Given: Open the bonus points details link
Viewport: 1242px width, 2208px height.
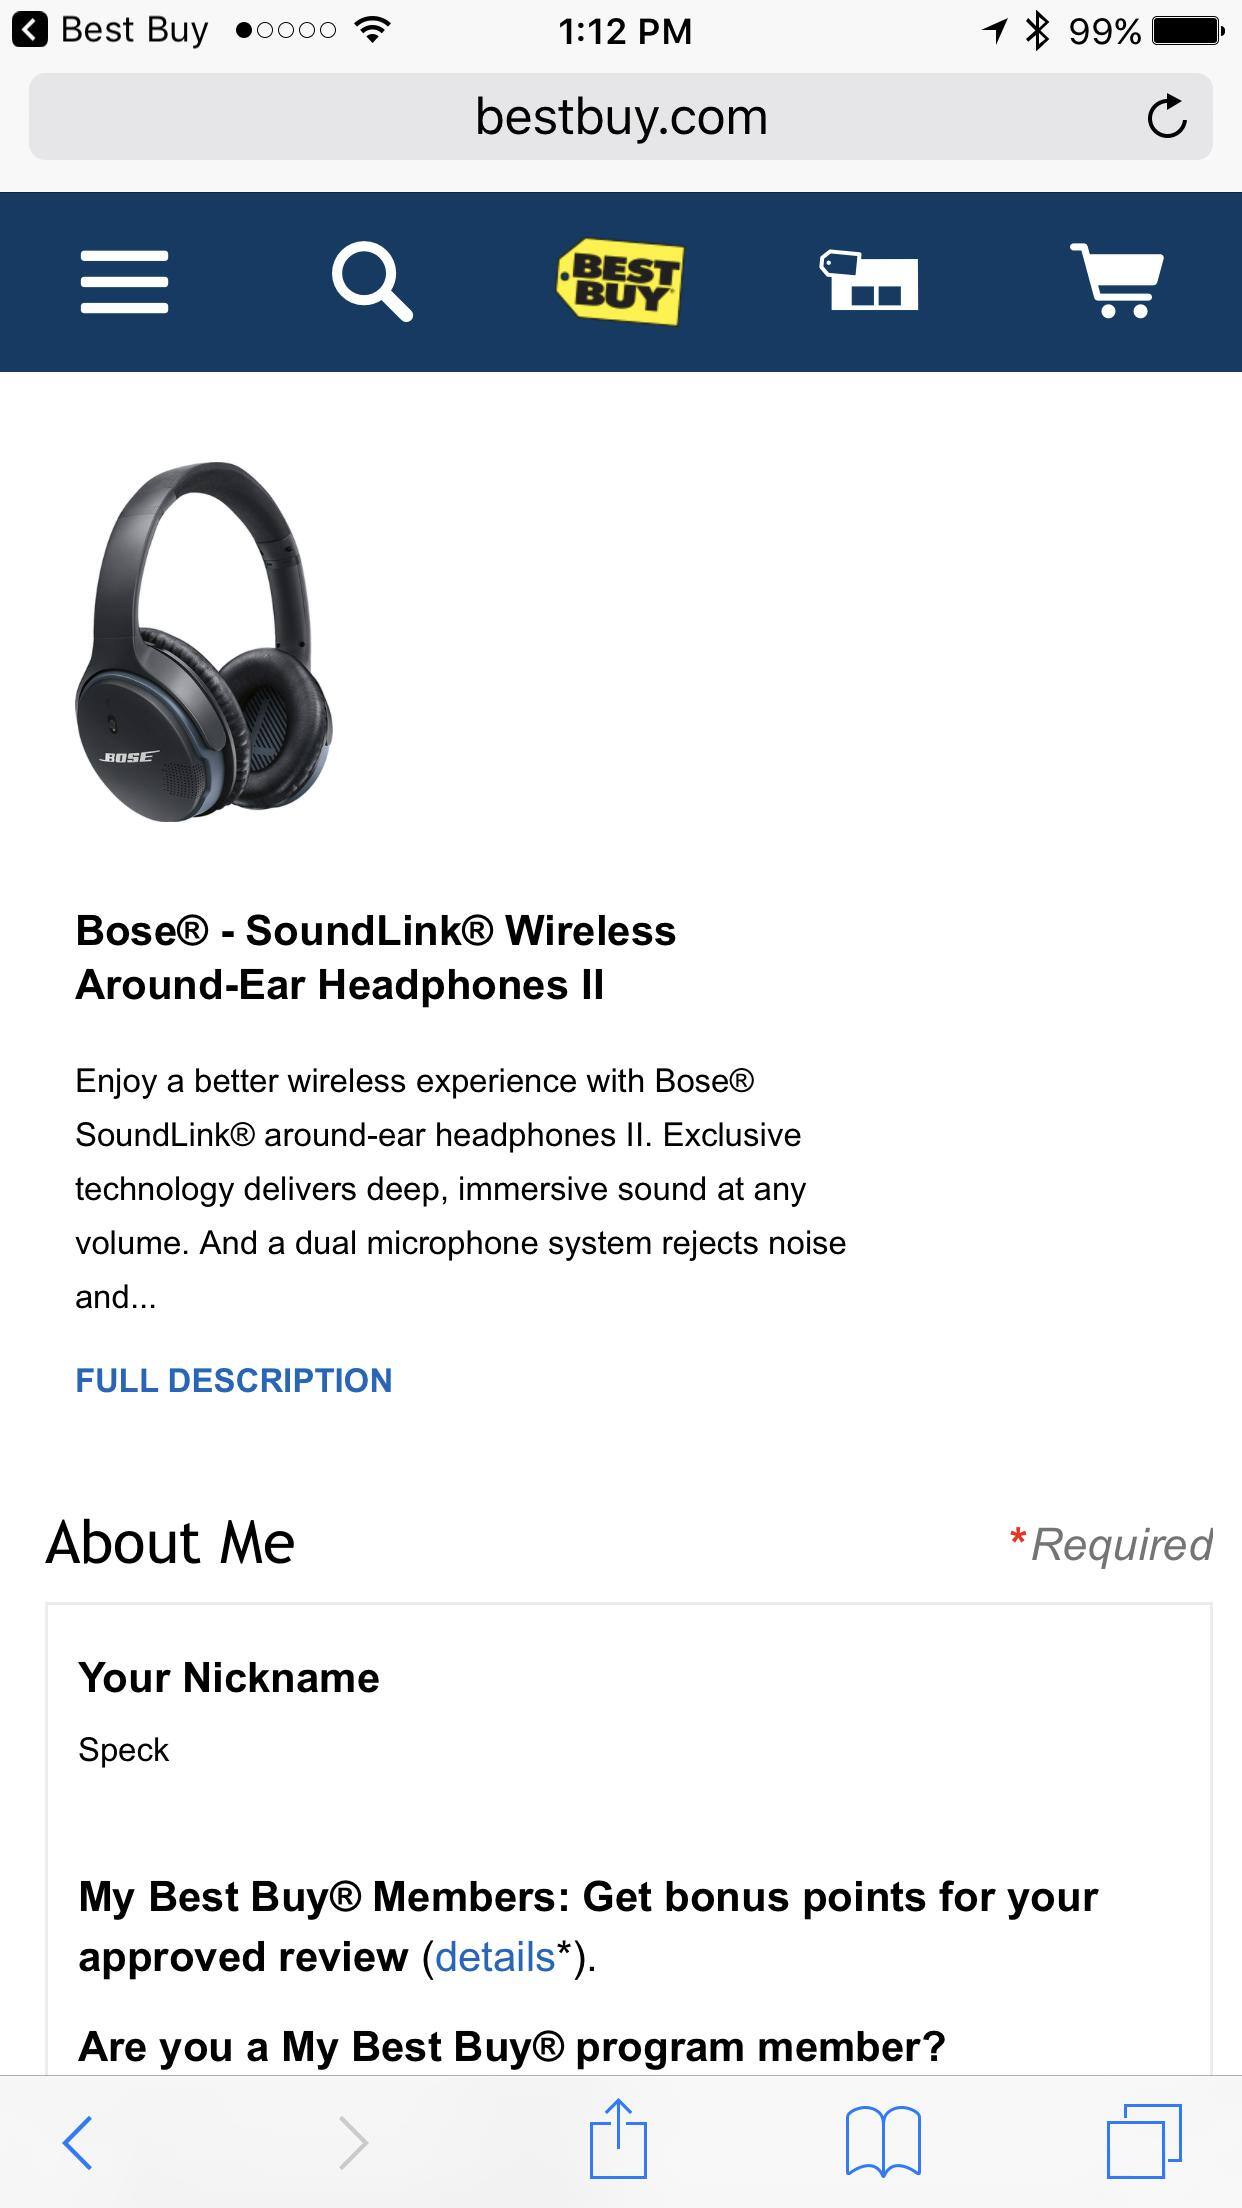Looking at the screenshot, I should [x=494, y=1957].
